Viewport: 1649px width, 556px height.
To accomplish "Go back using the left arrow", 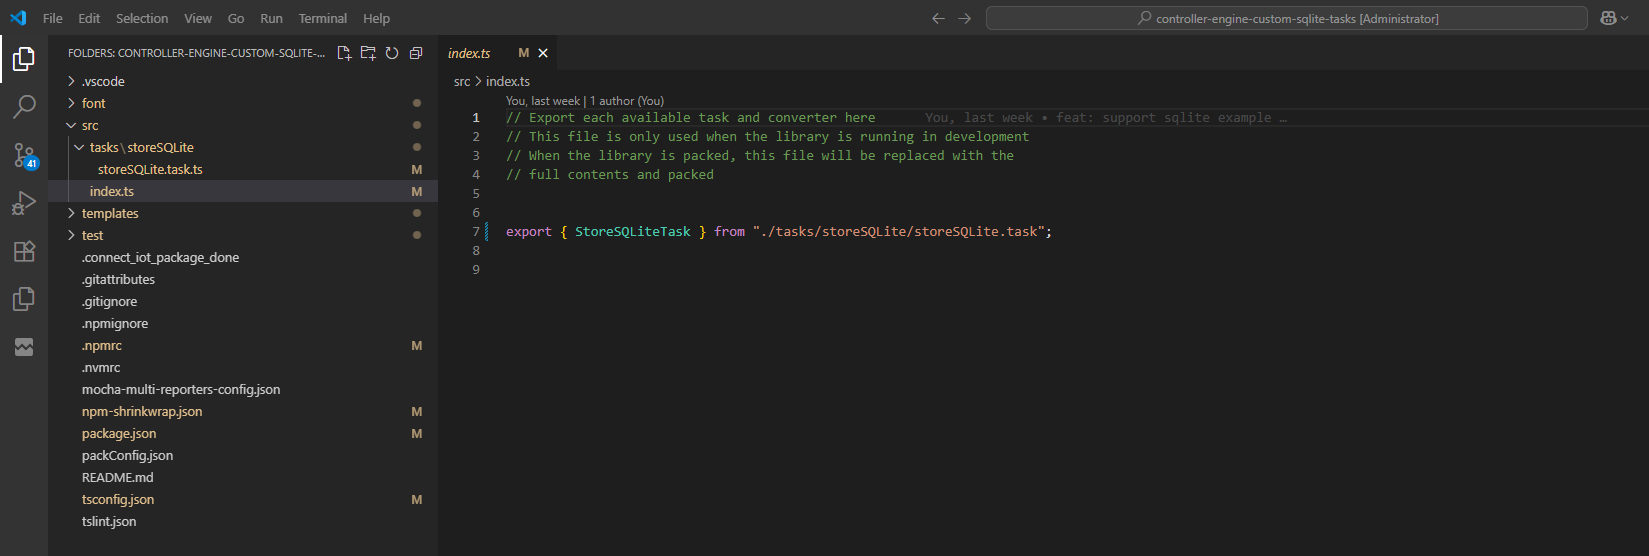I will coord(938,18).
